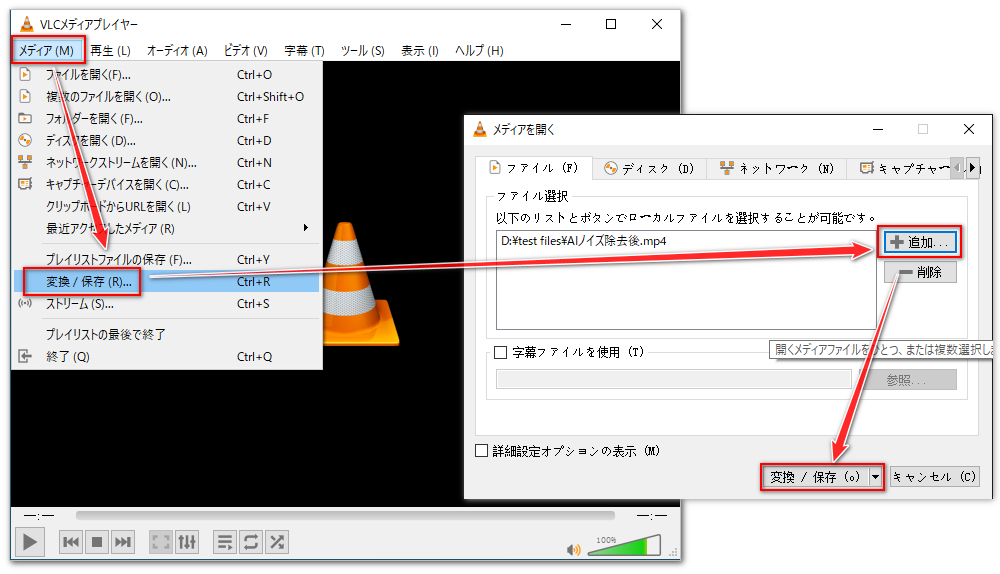Image resolution: width=1000 pixels, height=574 pixels.
Task: Switch to the ディスク (D) tab
Action: click(649, 168)
